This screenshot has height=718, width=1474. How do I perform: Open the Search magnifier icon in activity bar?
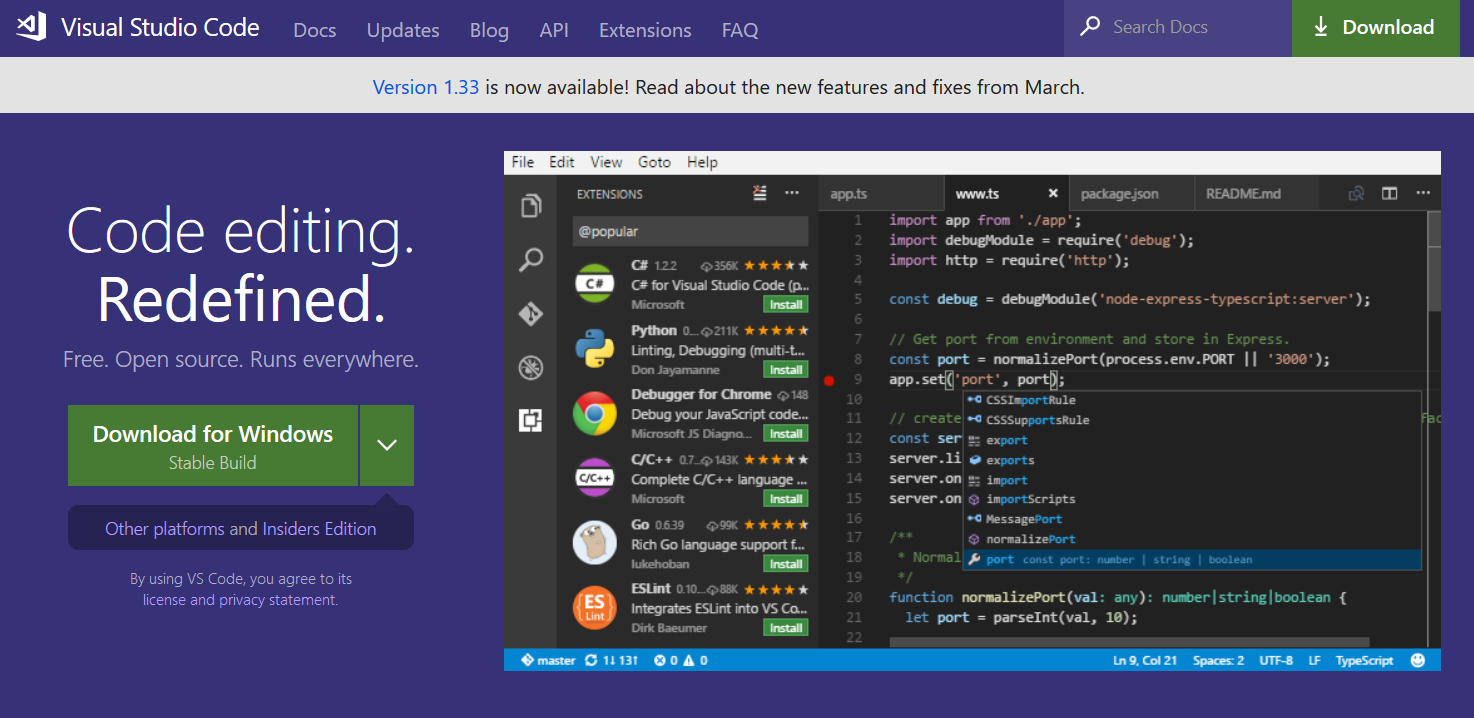[x=531, y=260]
